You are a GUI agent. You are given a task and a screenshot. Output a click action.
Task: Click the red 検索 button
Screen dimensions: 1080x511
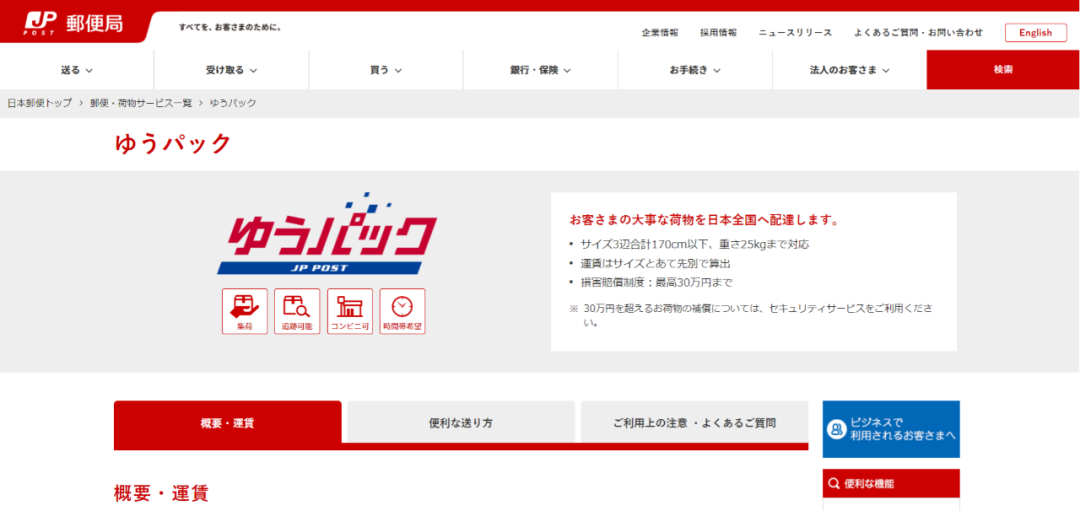pyautogui.click(x=1003, y=70)
